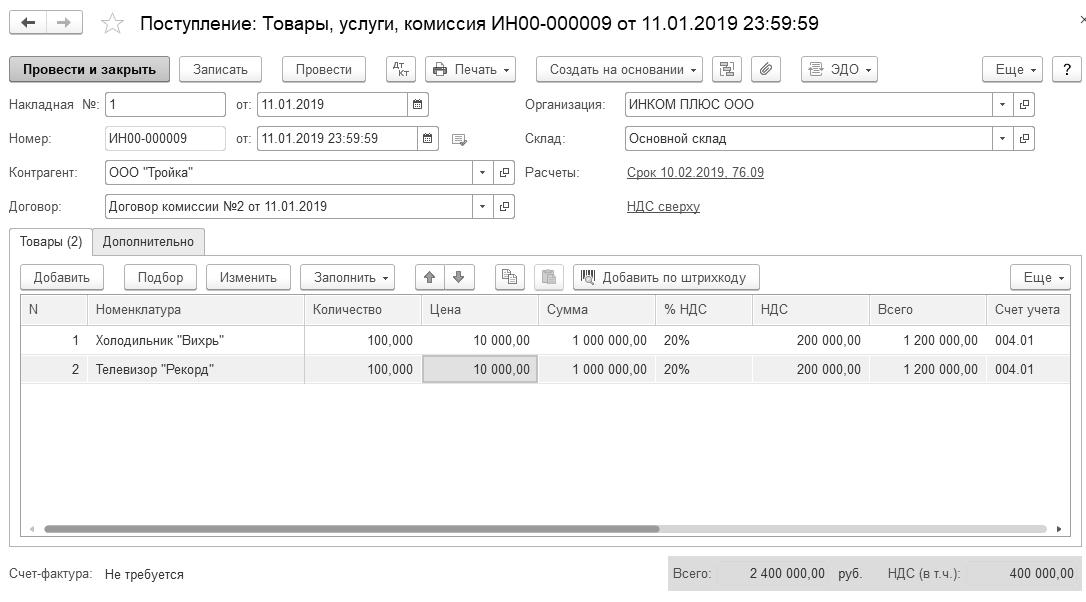The width and height of the screenshot is (1086, 602).
Task: Click the Количество column header
Action: point(362,310)
